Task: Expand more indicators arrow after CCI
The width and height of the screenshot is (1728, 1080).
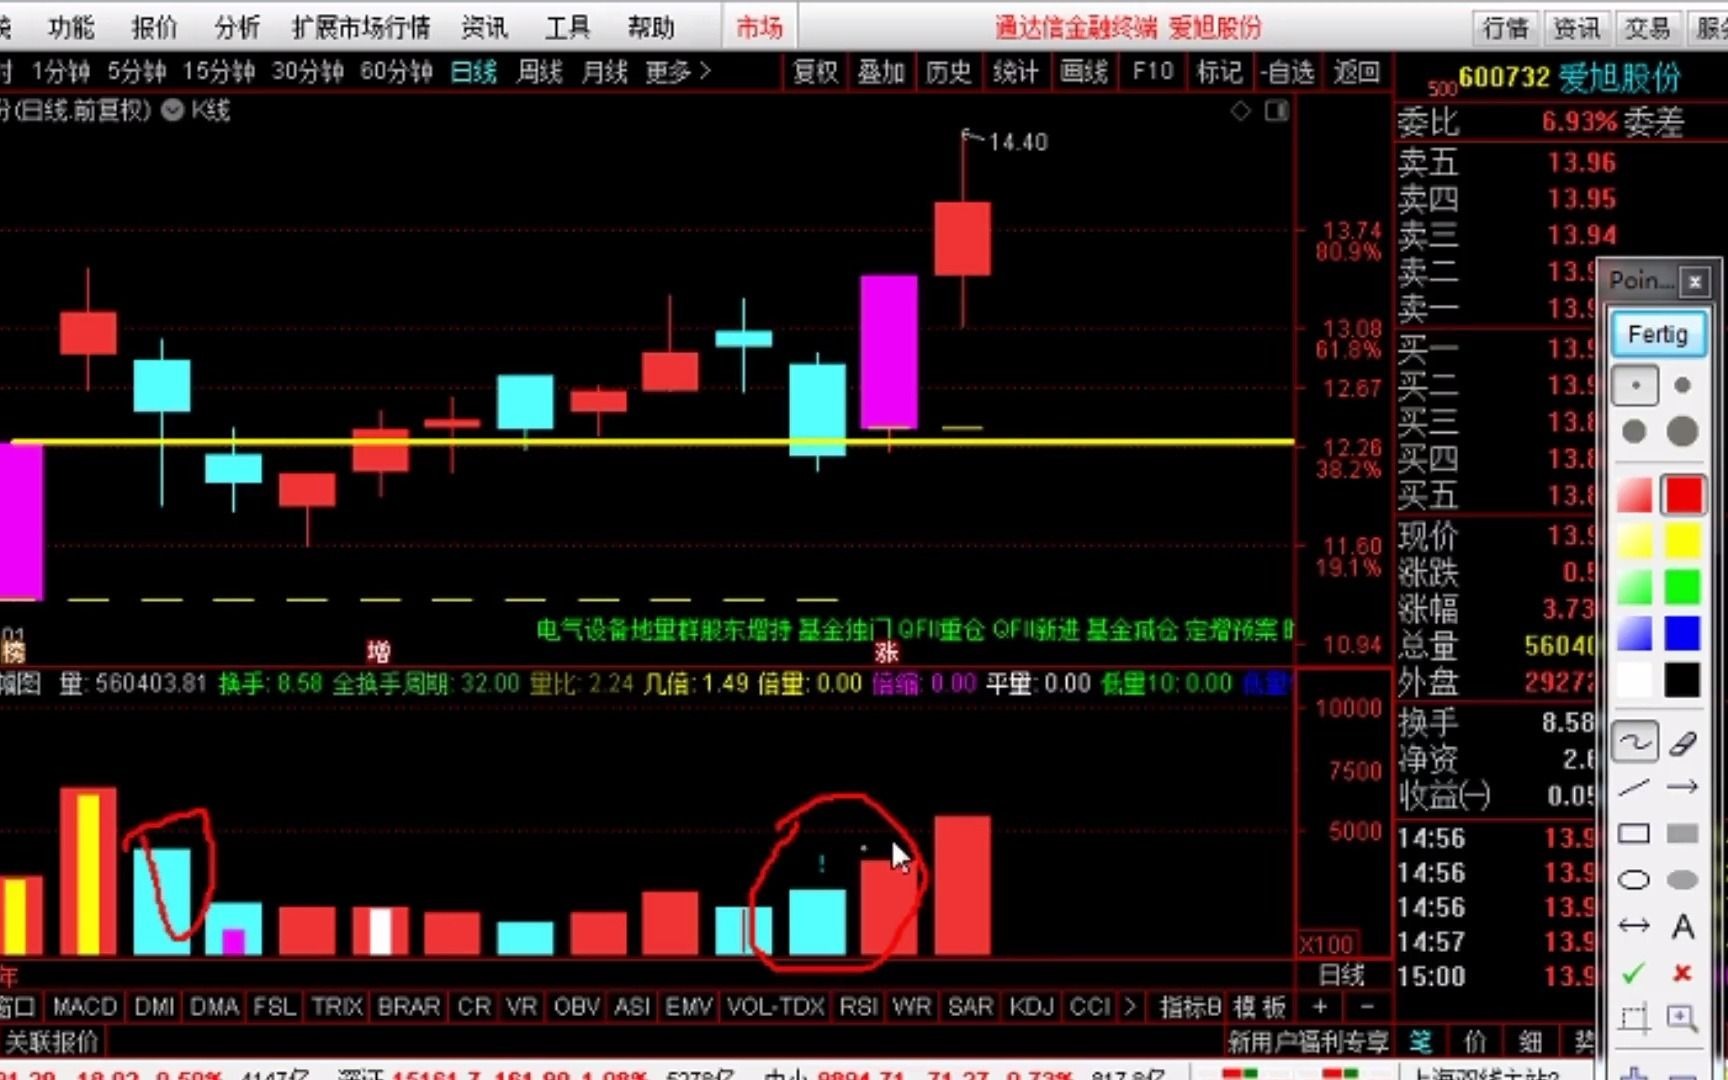Action: tap(1130, 1006)
